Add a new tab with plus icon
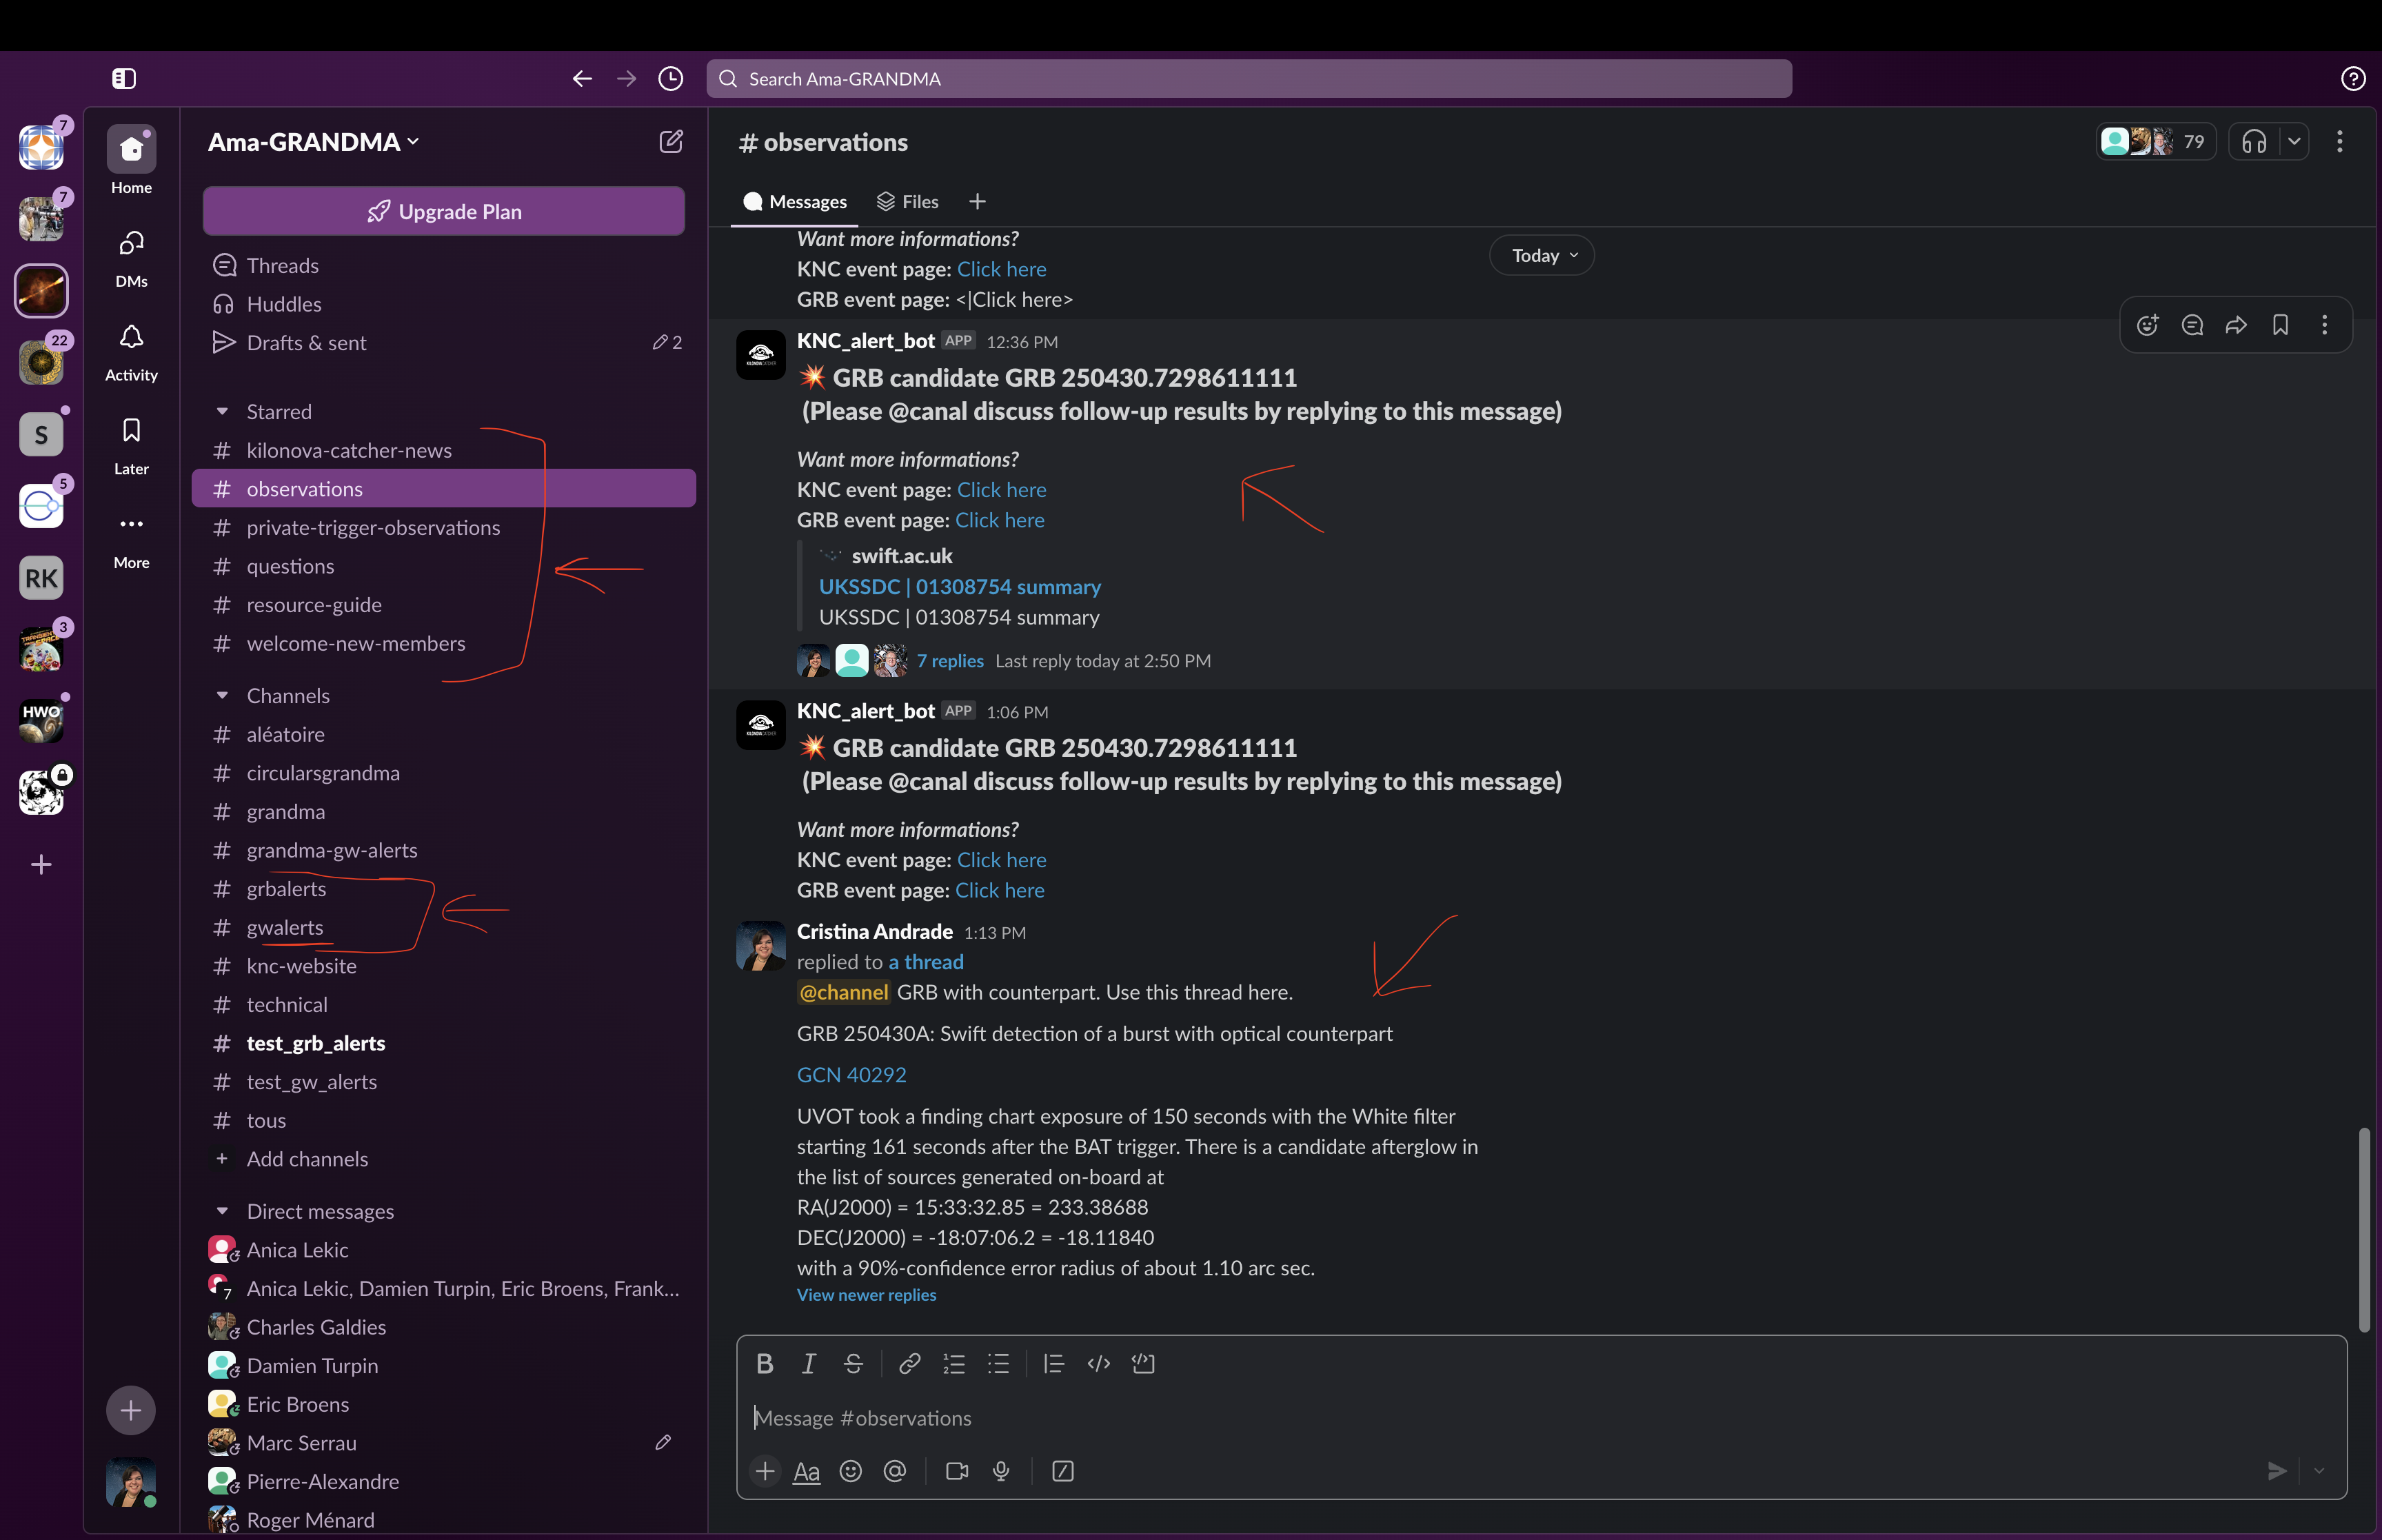The image size is (2382, 1540). [977, 202]
